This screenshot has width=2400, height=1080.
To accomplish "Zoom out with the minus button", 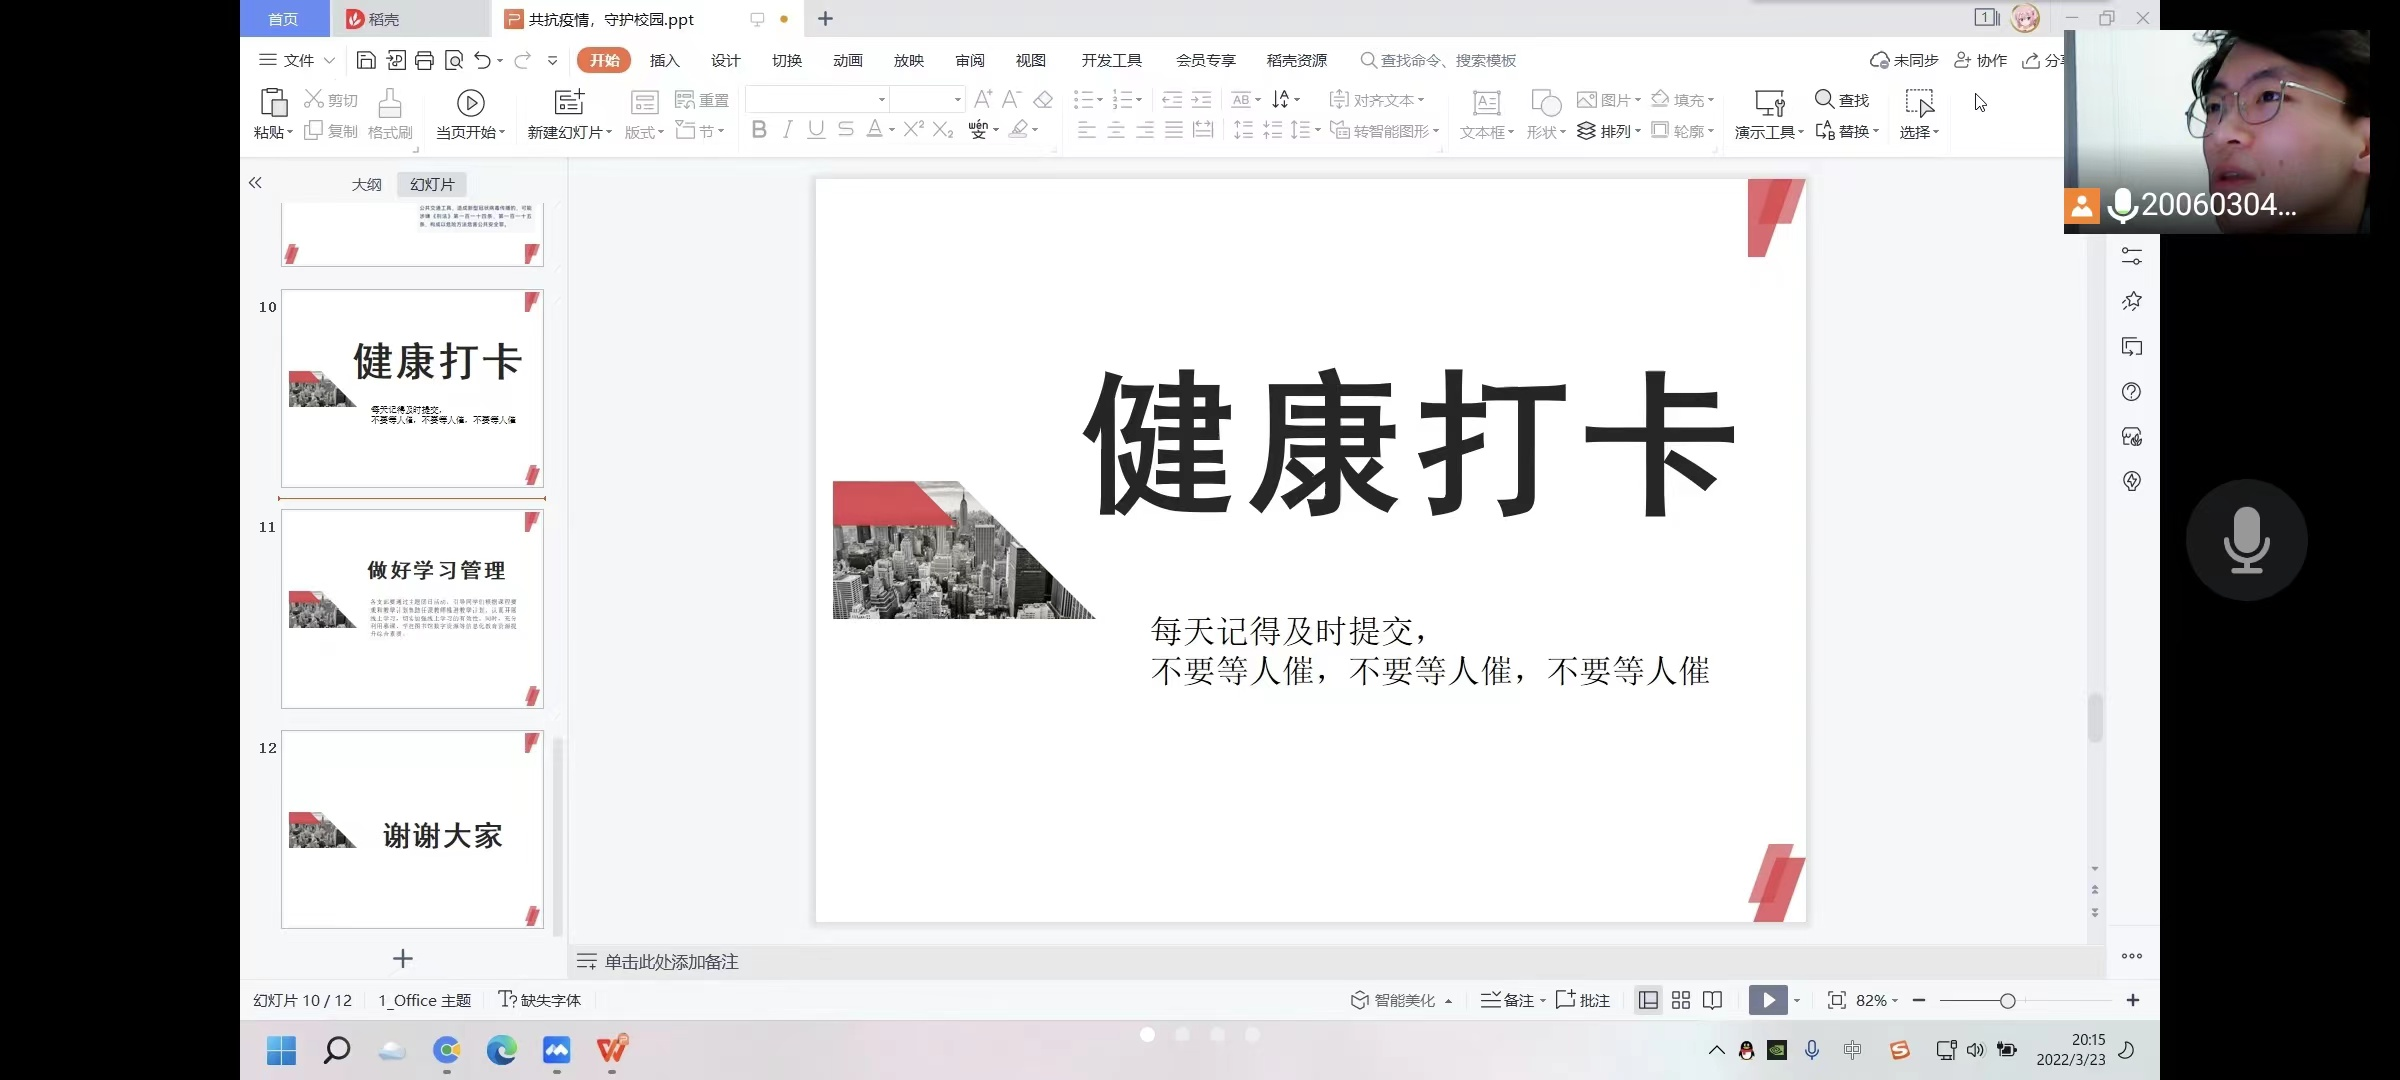I will point(1919,1000).
